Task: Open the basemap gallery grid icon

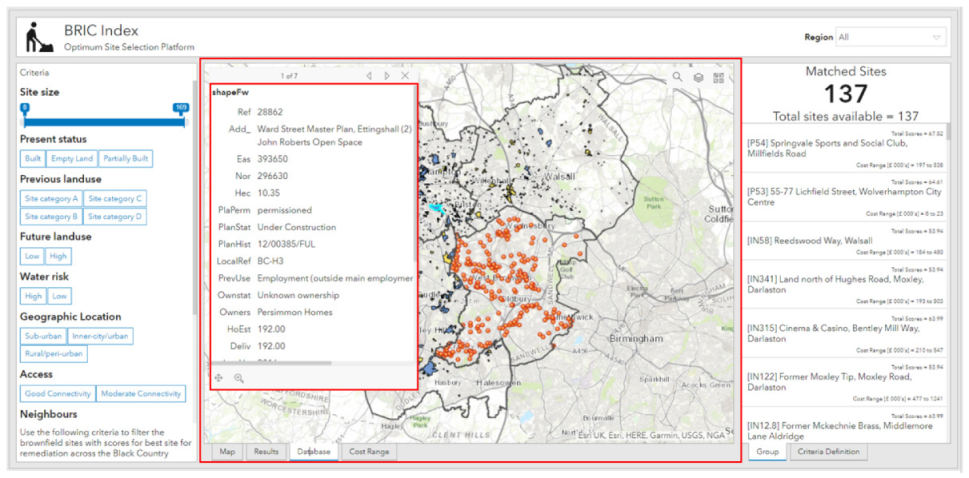Action: point(719,77)
